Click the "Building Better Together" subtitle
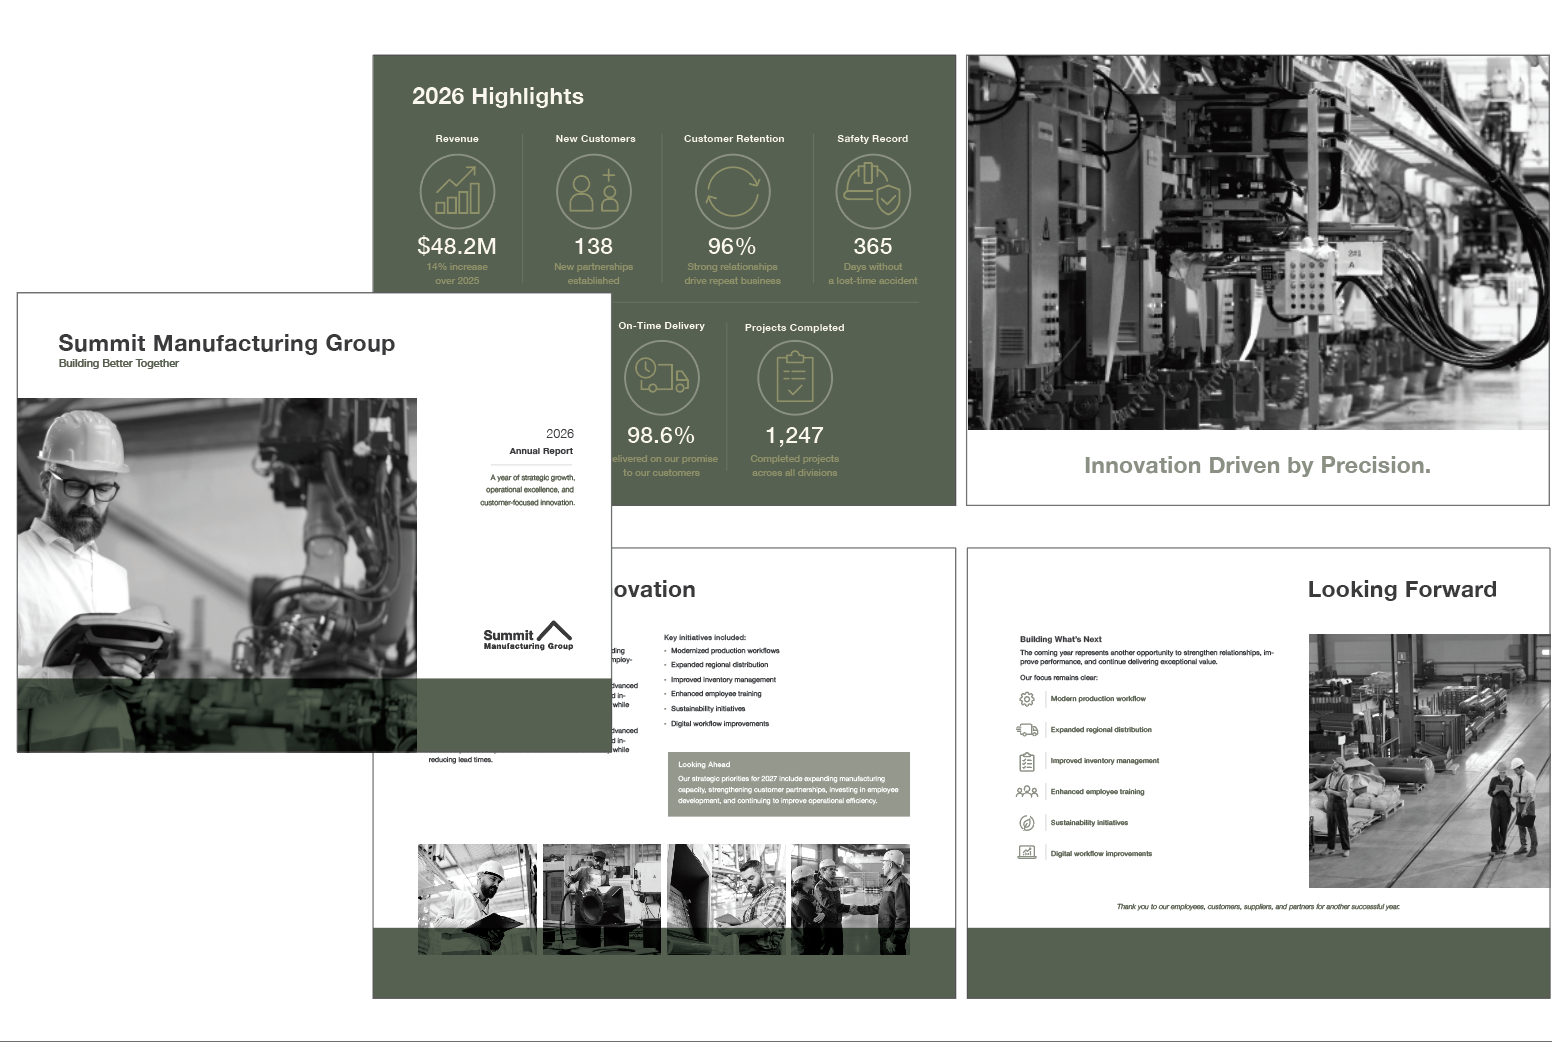The height and width of the screenshot is (1042, 1564). 119,364
